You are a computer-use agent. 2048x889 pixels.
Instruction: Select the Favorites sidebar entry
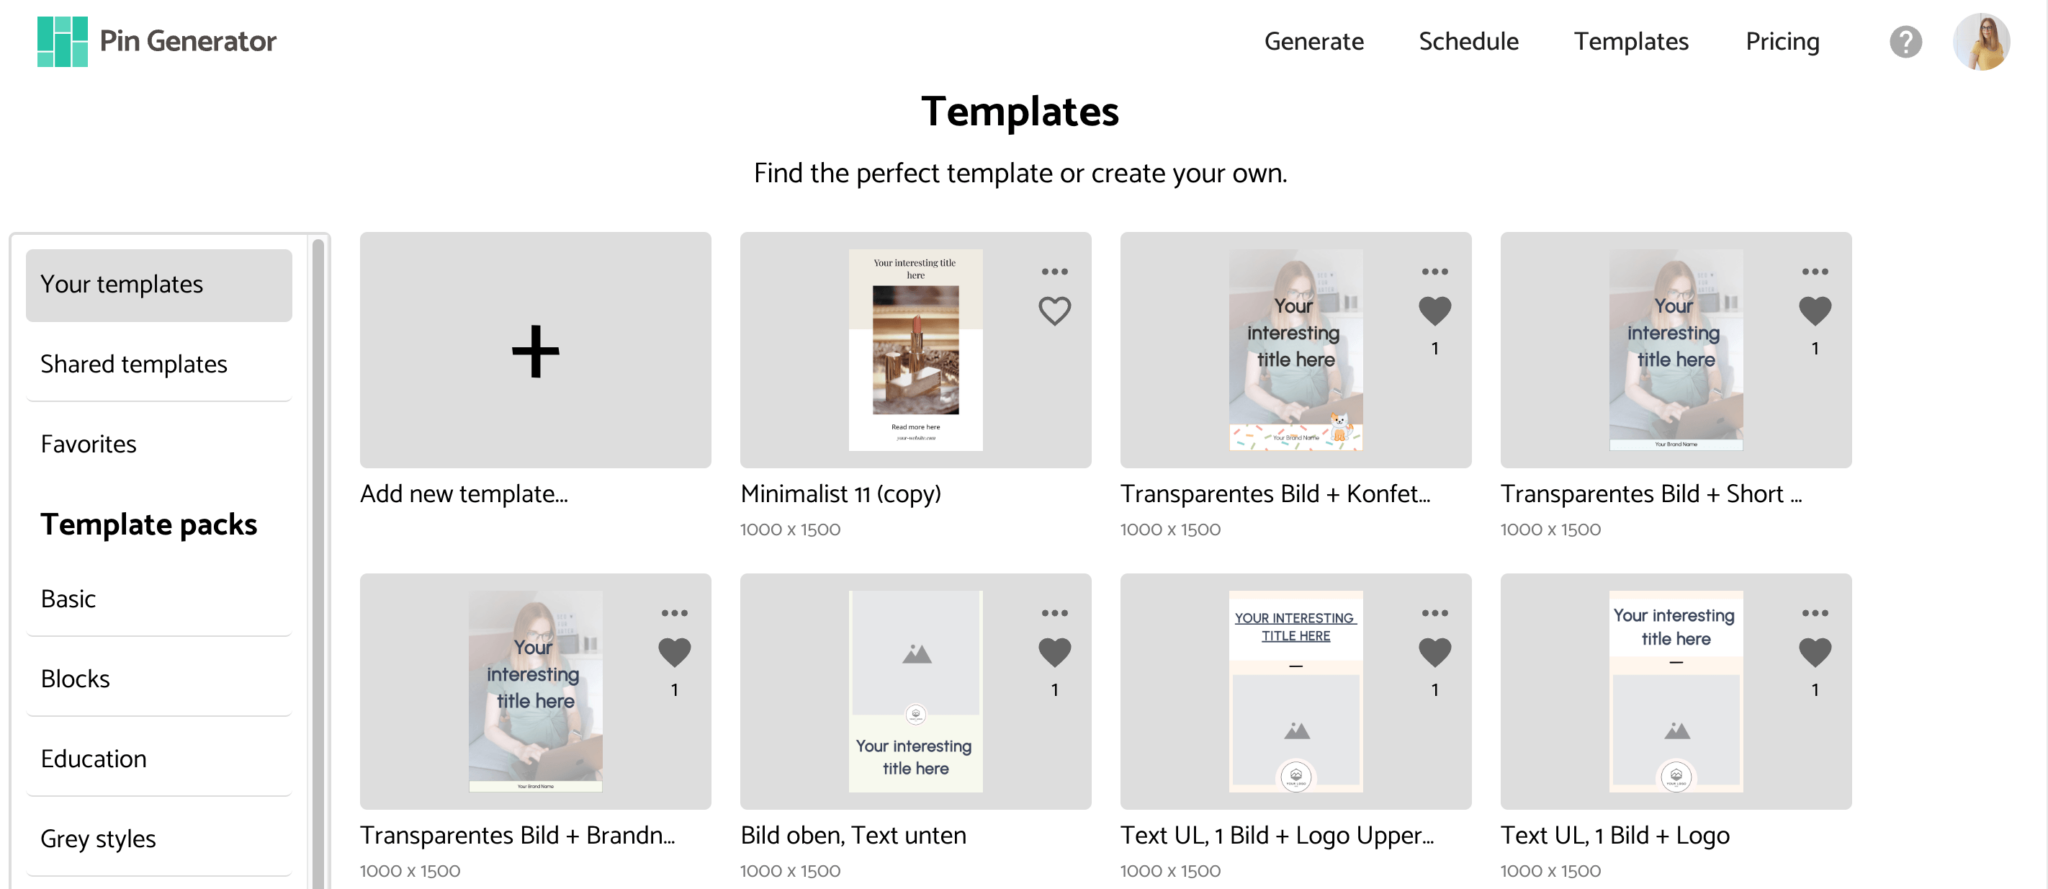click(x=88, y=443)
